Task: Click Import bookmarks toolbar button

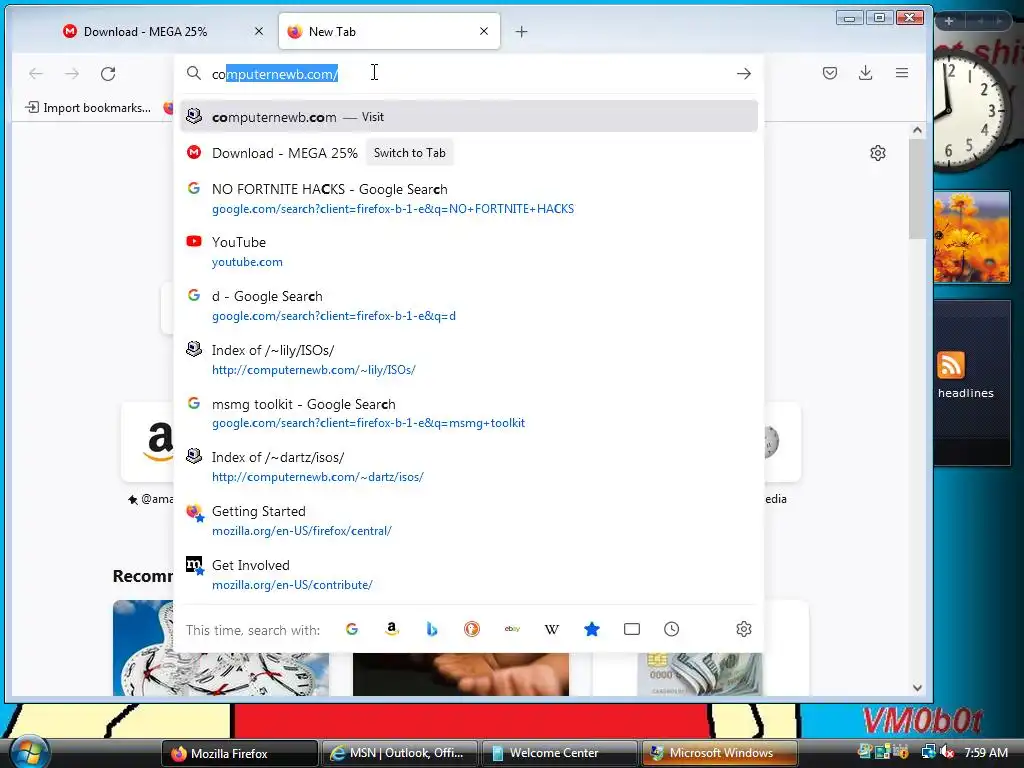Action: [x=88, y=108]
